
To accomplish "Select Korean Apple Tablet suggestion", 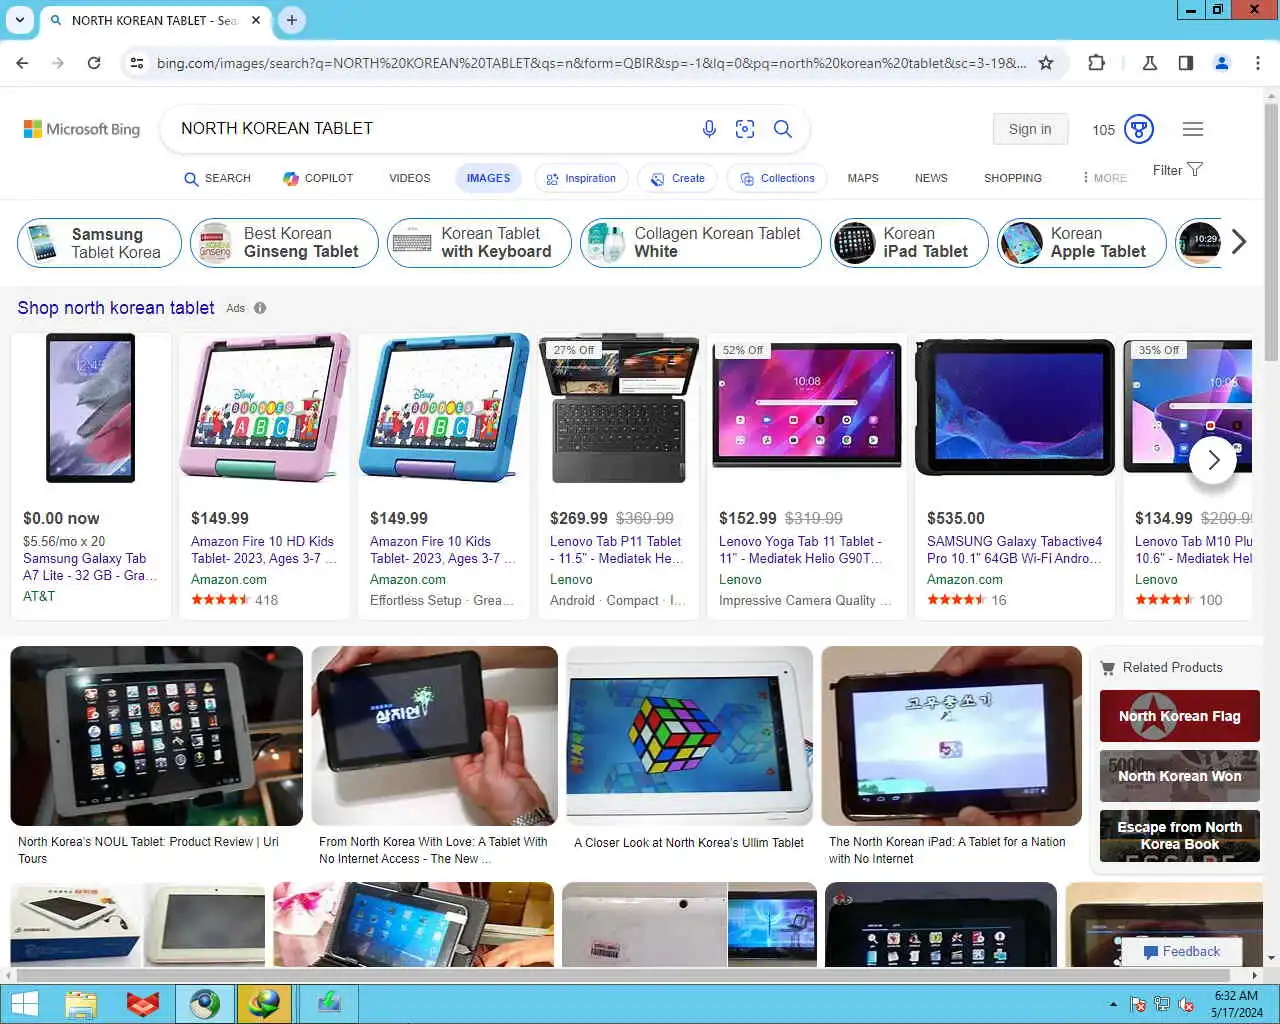I will click(x=1081, y=243).
